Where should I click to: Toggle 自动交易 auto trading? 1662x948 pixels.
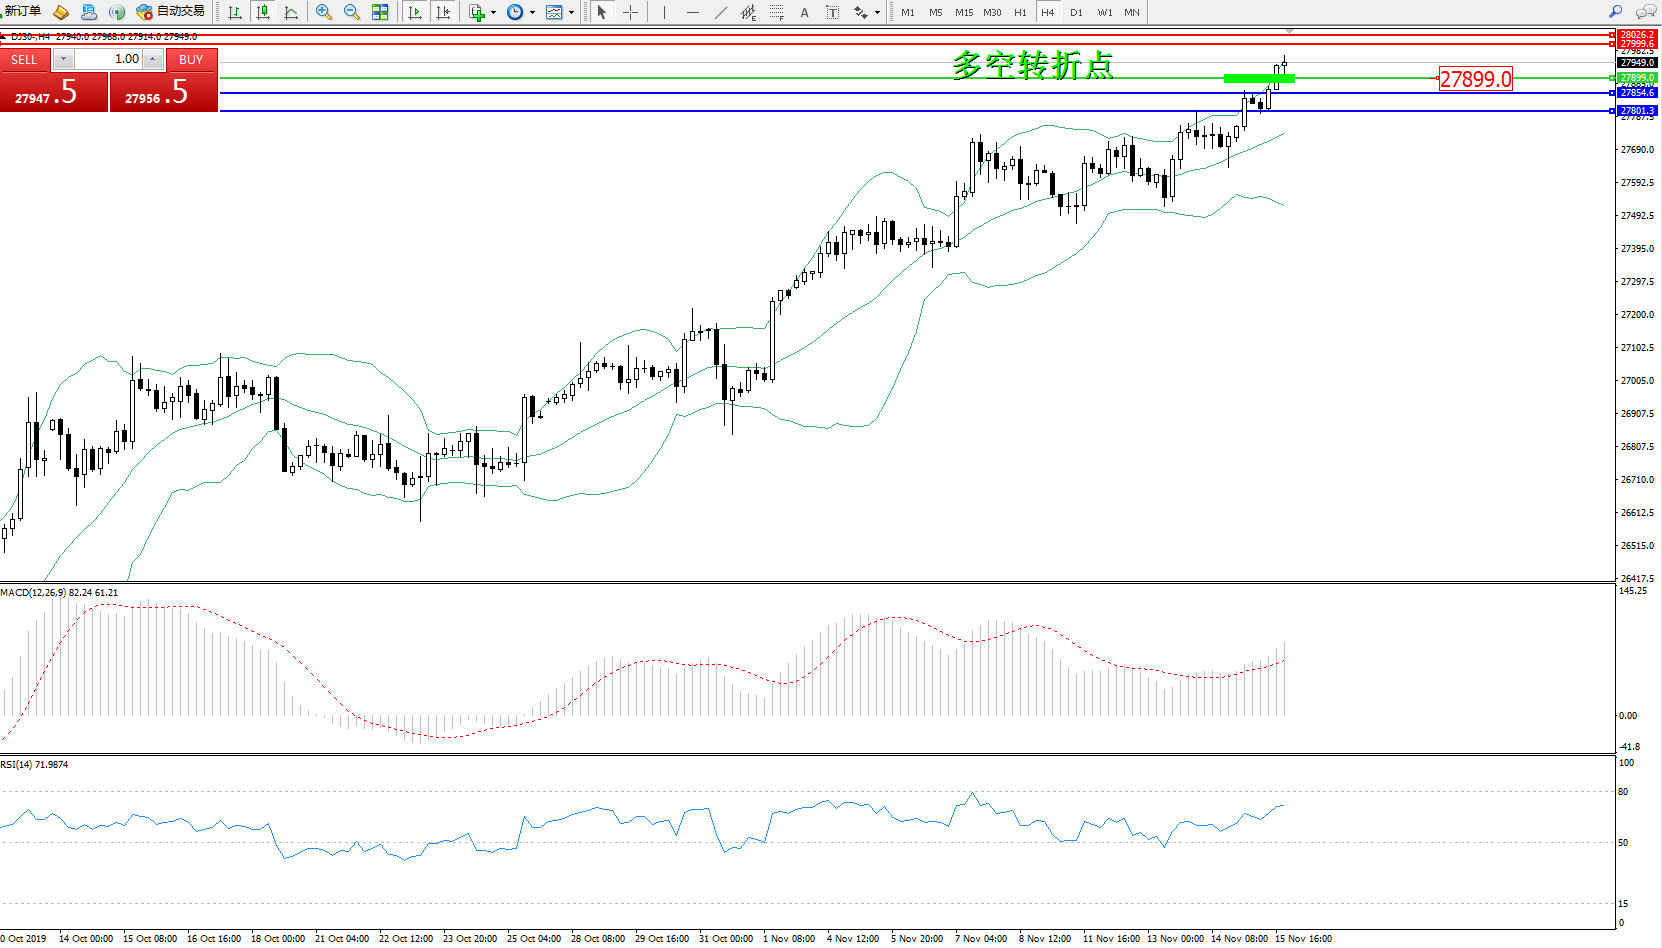170,12
